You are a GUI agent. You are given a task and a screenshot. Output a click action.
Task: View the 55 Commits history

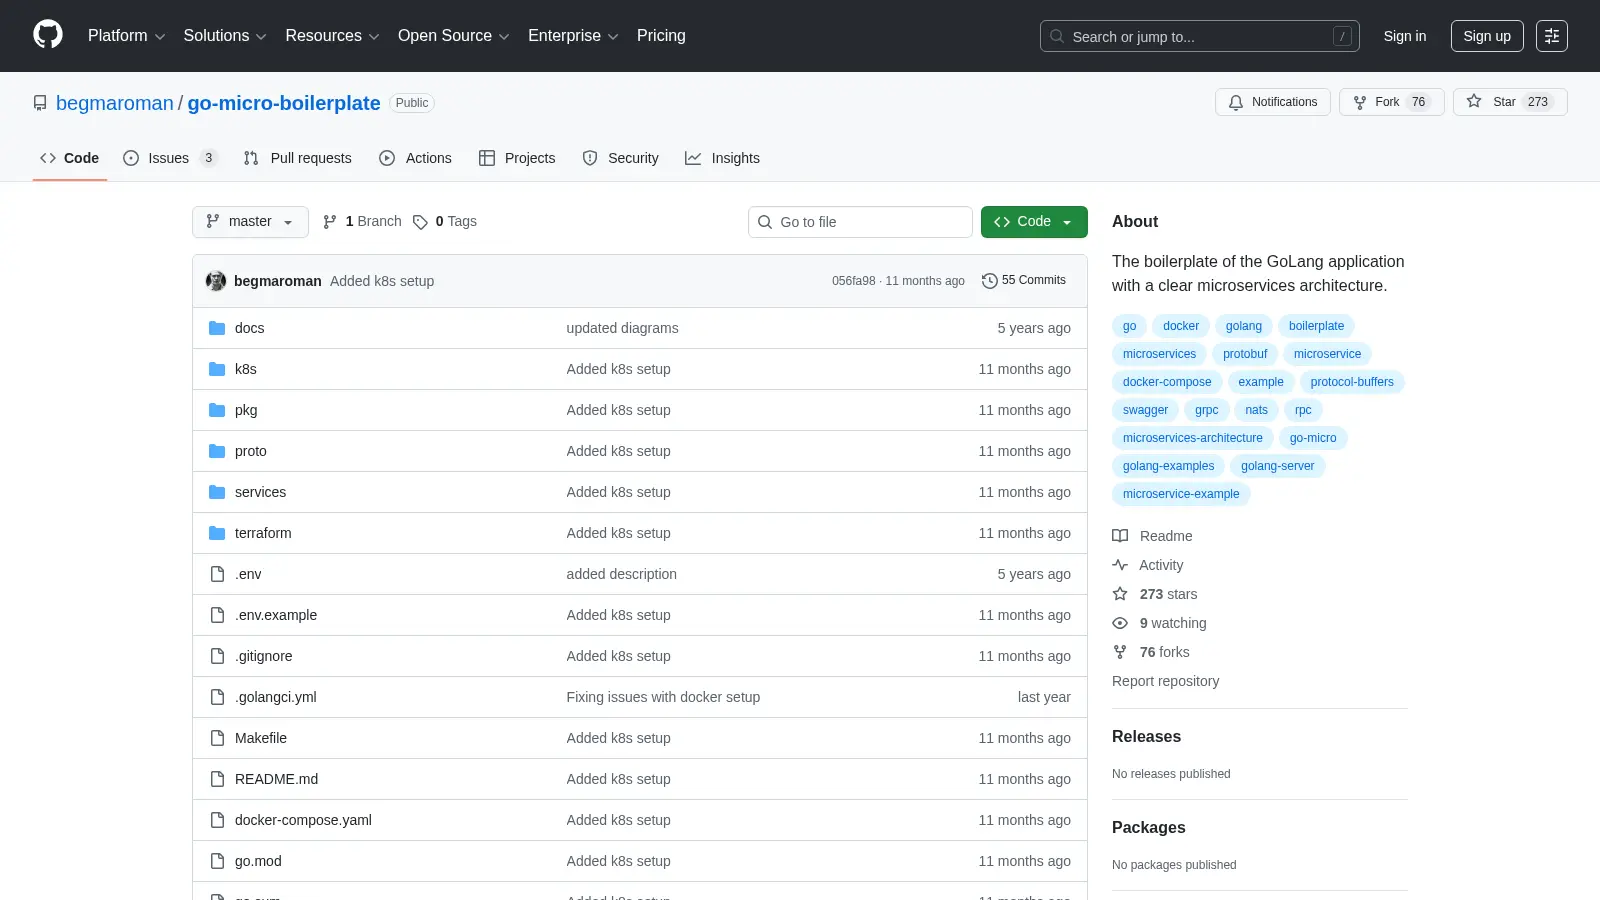tap(1024, 281)
